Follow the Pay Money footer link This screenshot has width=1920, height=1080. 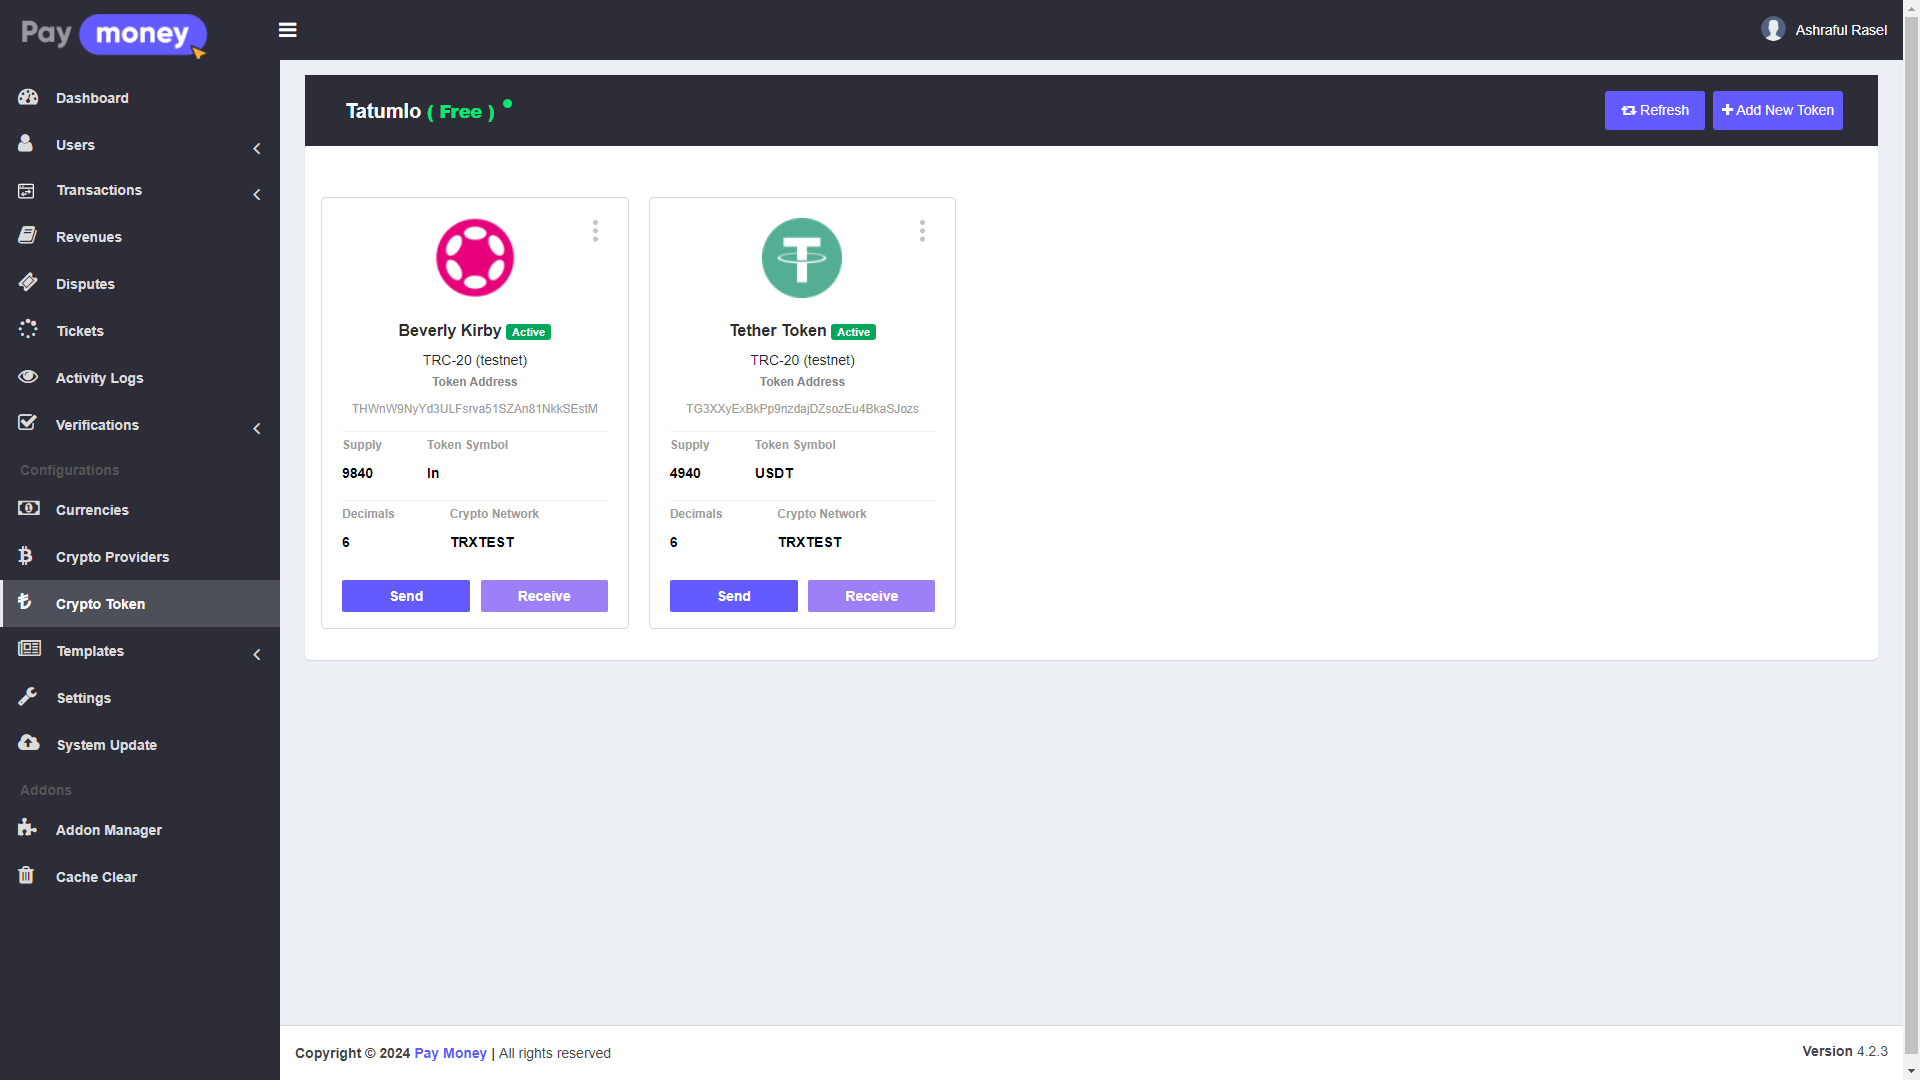(450, 1053)
